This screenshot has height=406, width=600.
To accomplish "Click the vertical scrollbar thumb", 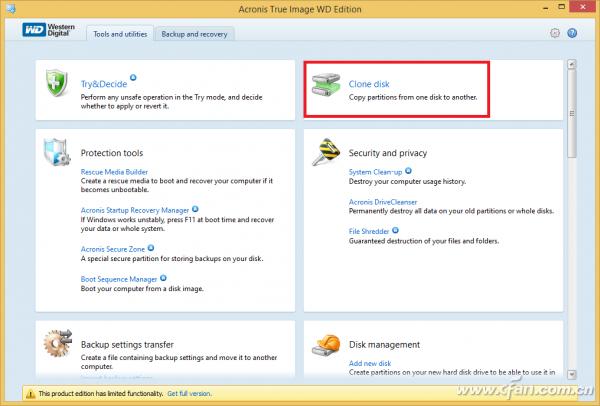I will tap(572, 113).
